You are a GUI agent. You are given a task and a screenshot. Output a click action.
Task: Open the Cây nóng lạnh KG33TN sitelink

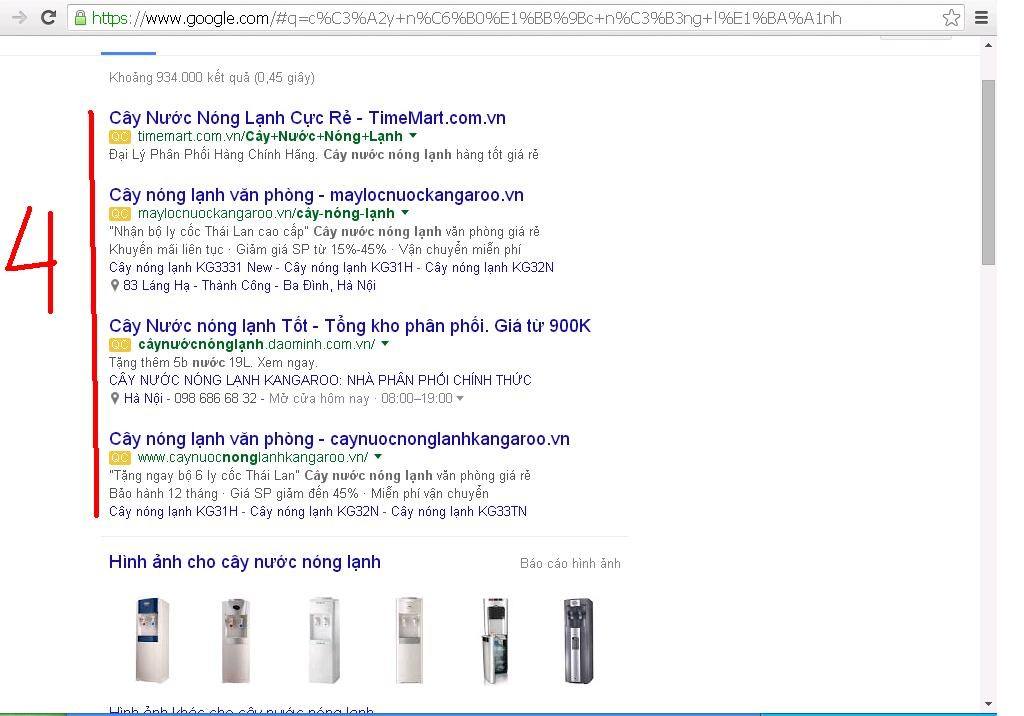(x=458, y=511)
